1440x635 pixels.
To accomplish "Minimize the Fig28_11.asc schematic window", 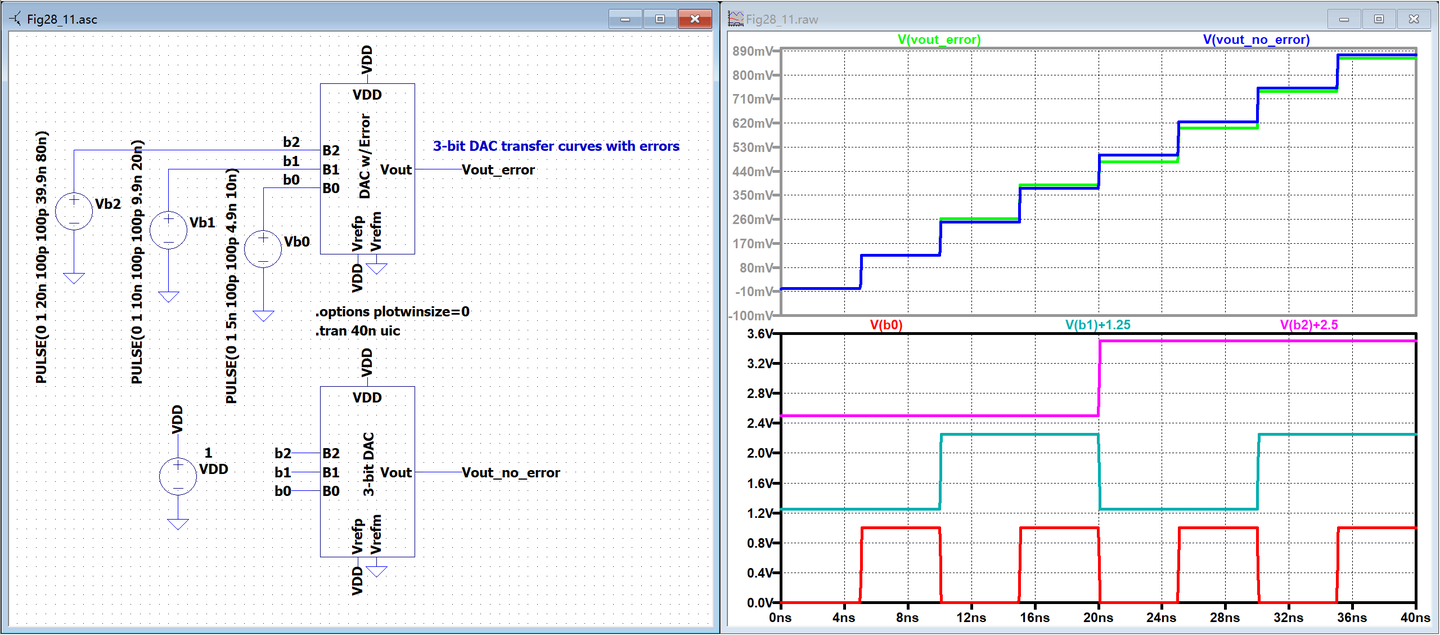I will click(x=626, y=19).
